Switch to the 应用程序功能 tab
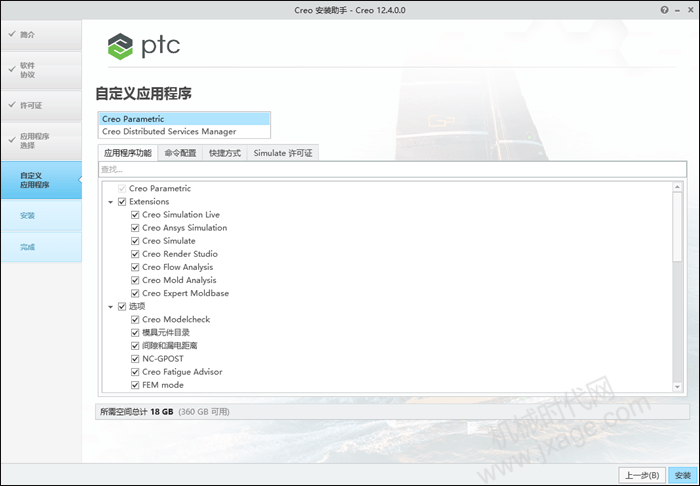This screenshot has width=700, height=486. [x=128, y=153]
